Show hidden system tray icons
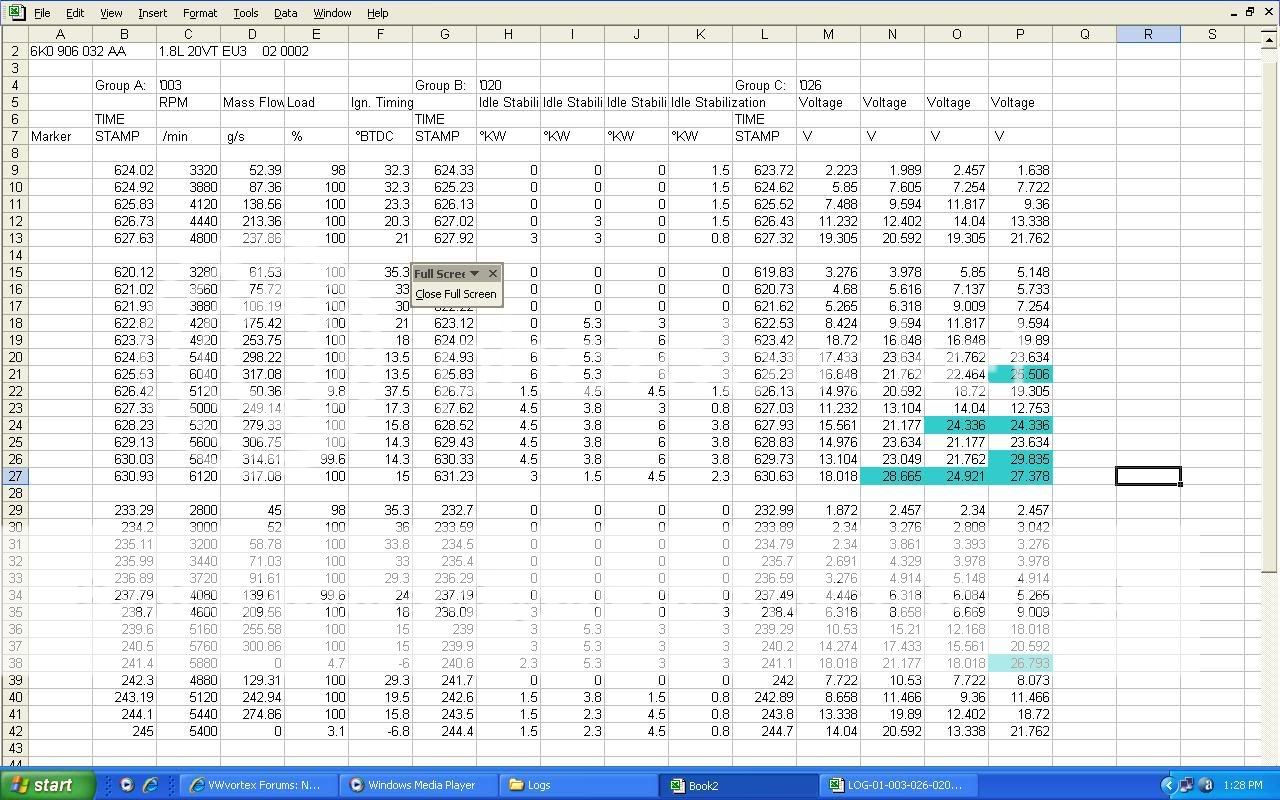The image size is (1280, 800). point(1168,785)
